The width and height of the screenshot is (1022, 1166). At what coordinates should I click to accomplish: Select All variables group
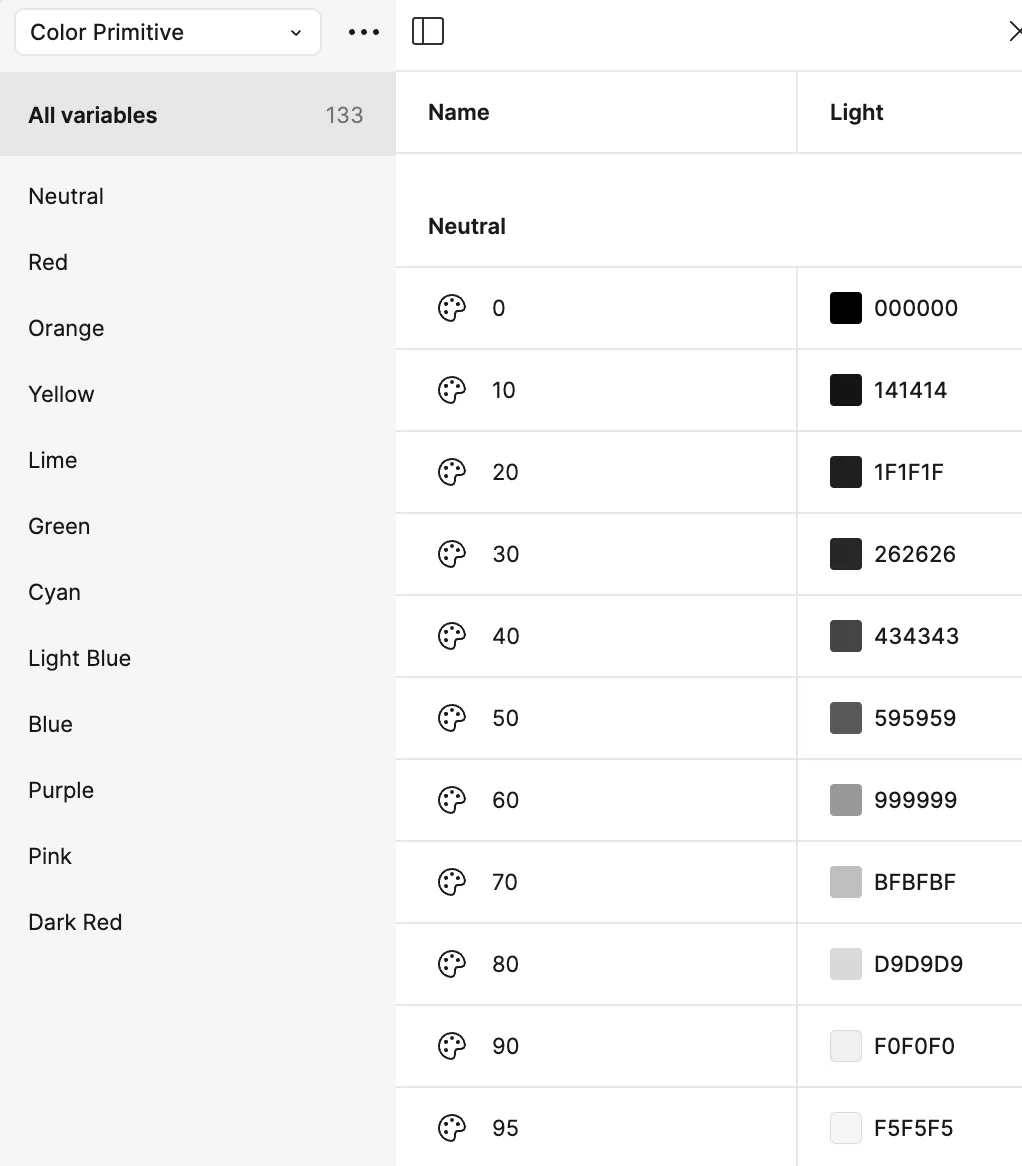[93, 115]
